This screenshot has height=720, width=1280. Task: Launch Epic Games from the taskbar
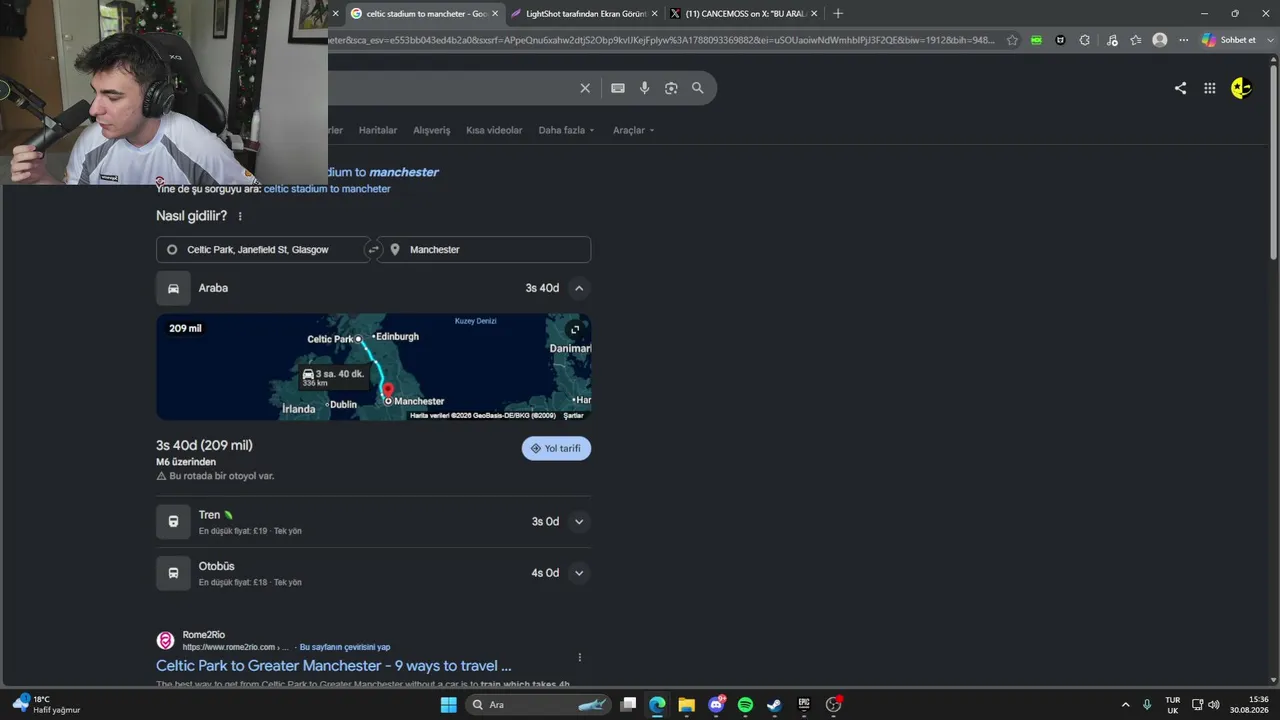coord(803,705)
